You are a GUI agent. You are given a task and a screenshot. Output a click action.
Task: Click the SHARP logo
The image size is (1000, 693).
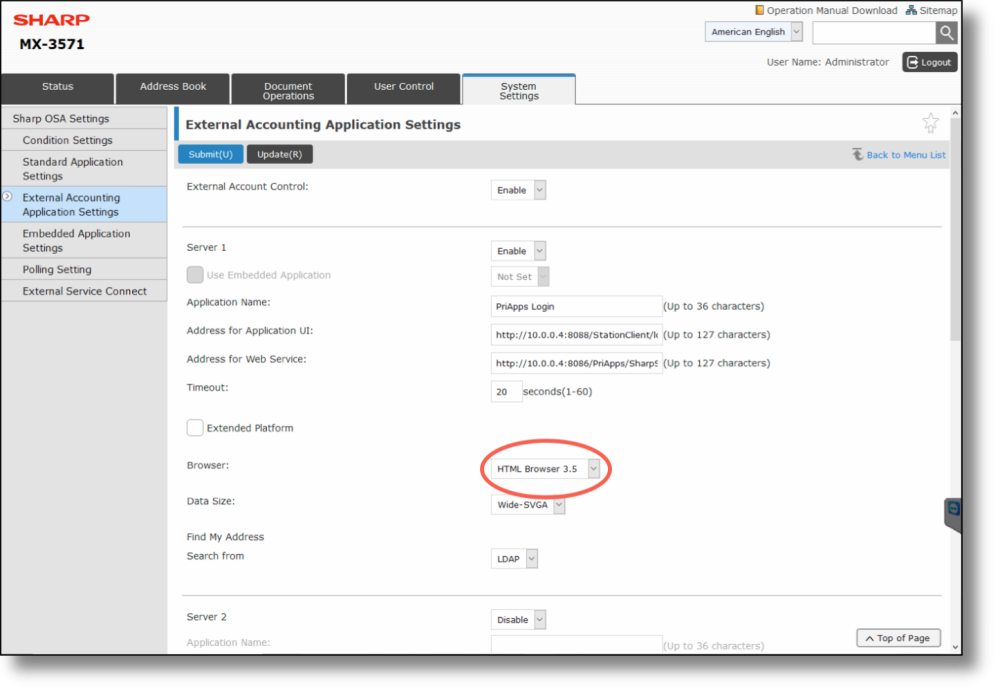[53, 17]
